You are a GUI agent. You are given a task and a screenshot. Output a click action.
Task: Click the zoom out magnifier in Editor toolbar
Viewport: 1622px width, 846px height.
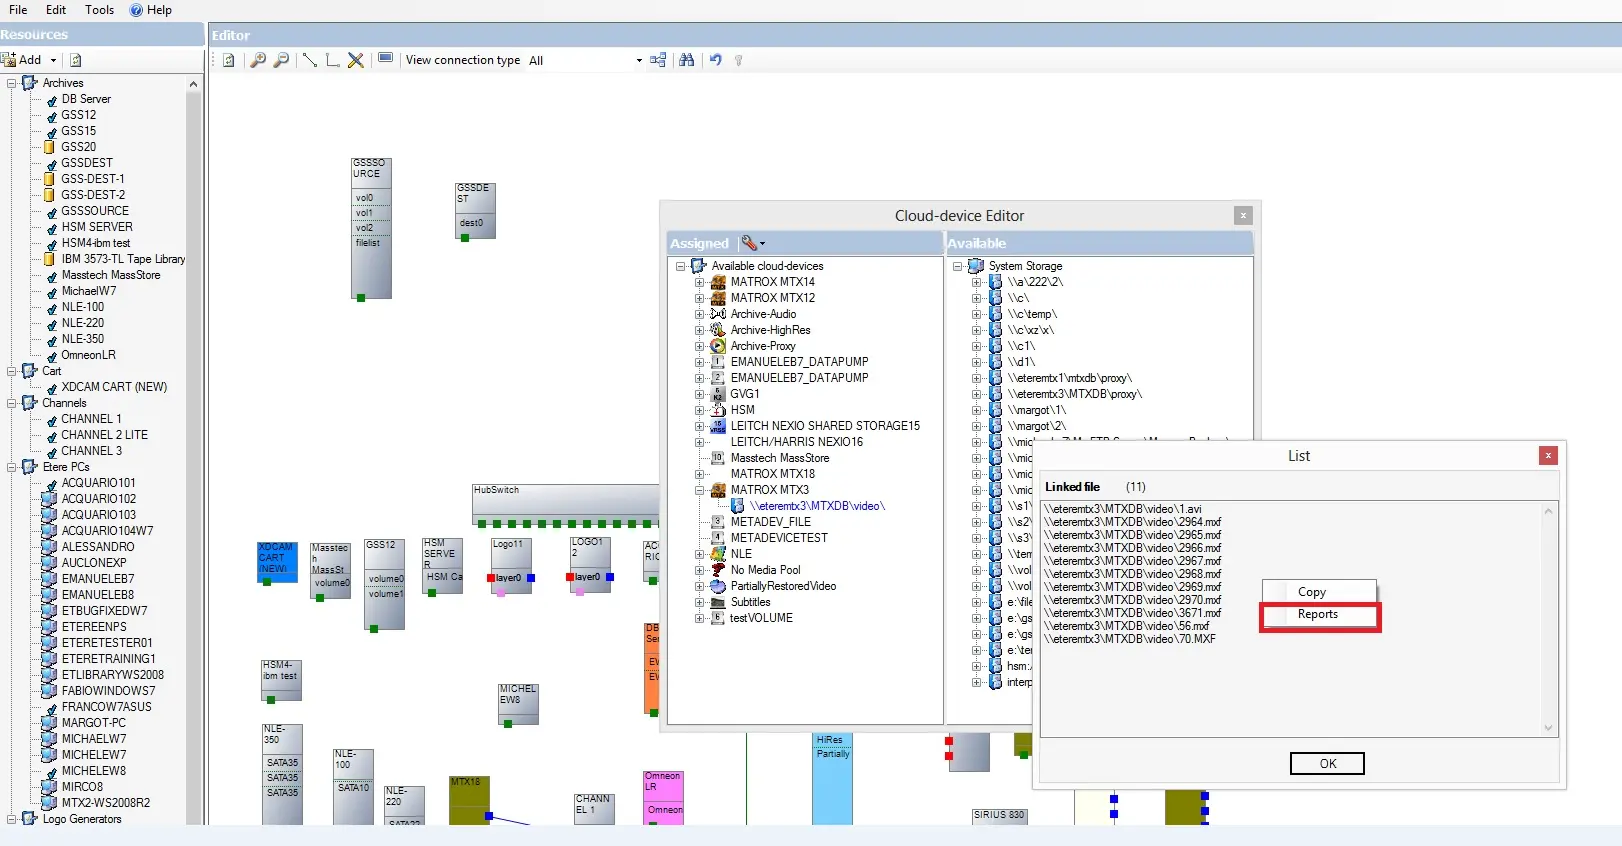[x=281, y=60]
